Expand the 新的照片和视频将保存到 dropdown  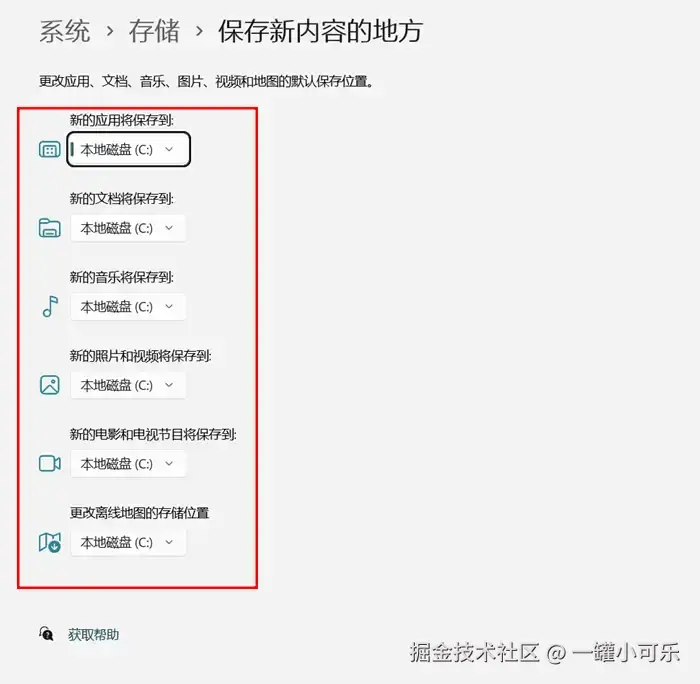coord(128,385)
